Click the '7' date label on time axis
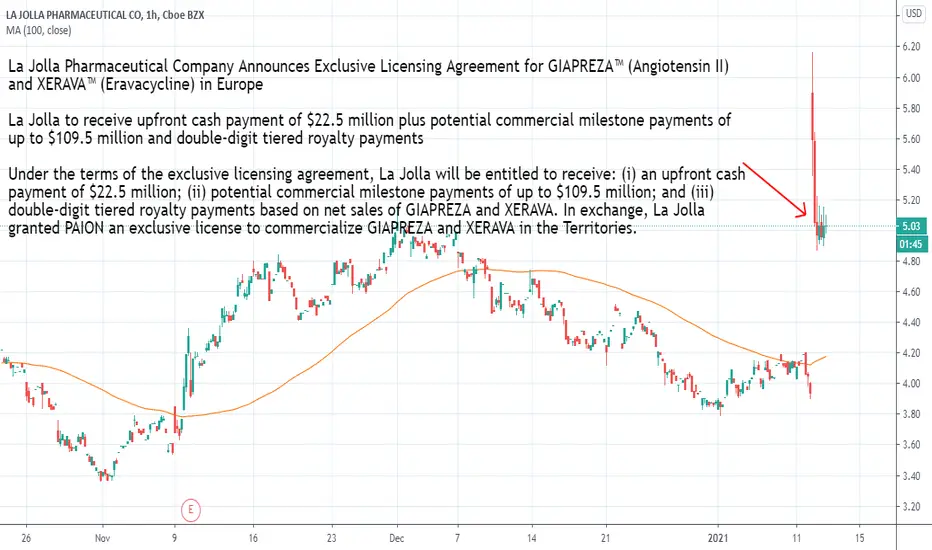932x550 pixels. [x=457, y=538]
